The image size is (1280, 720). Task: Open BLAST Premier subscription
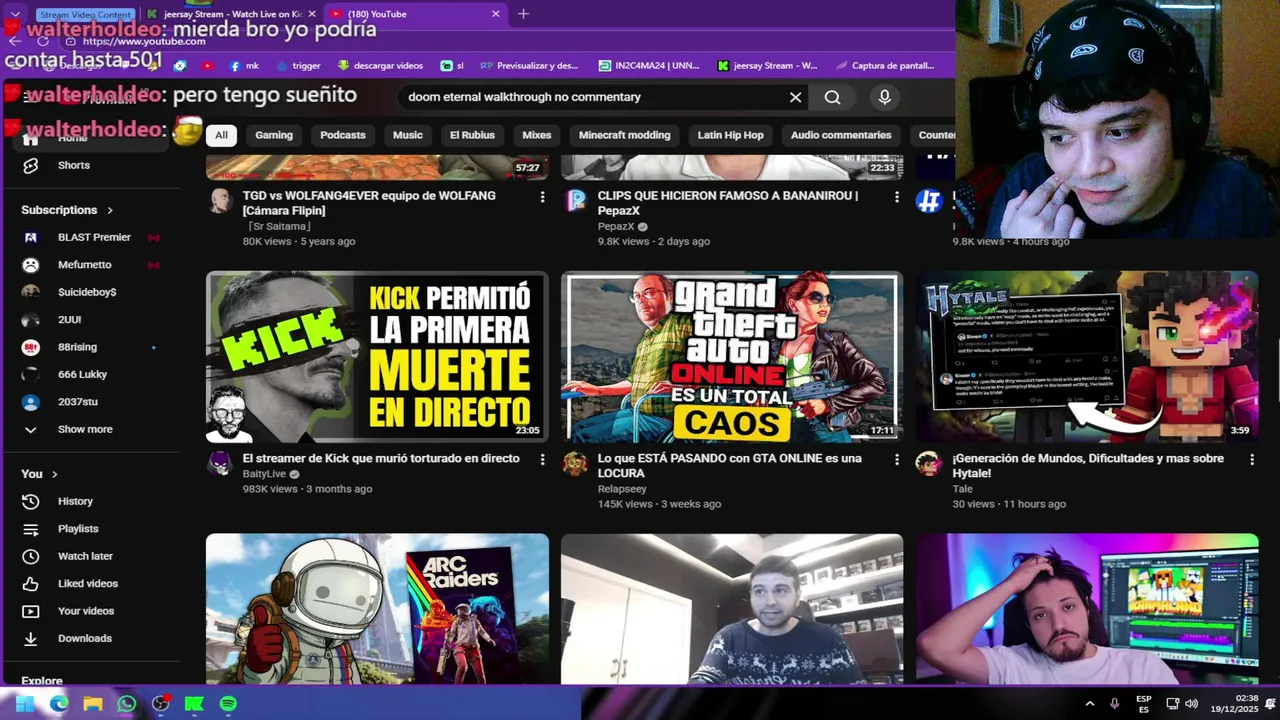tap(92, 237)
